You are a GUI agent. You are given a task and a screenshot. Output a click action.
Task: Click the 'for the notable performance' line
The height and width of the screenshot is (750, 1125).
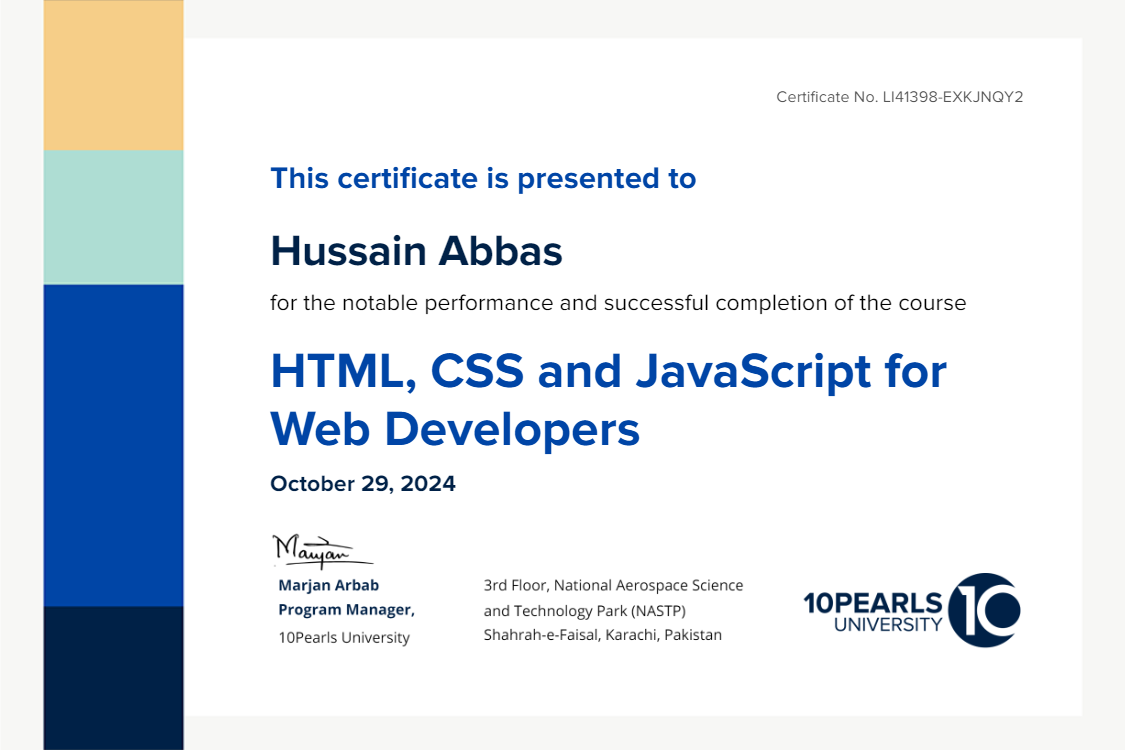click(618, 303)
